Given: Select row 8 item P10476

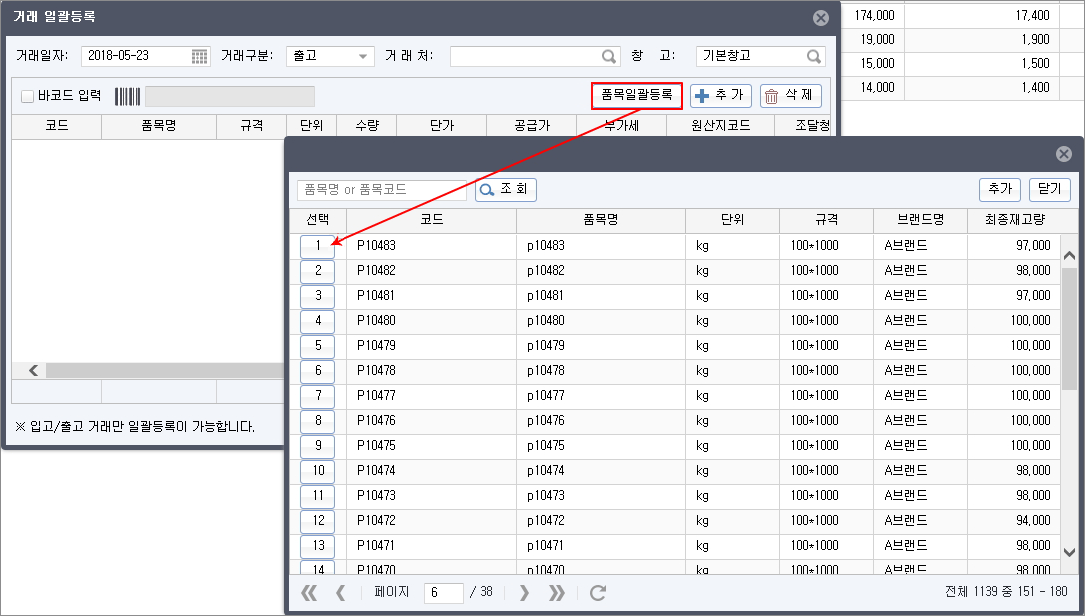Looking at the screenshot, I should [x=318, y=420].
